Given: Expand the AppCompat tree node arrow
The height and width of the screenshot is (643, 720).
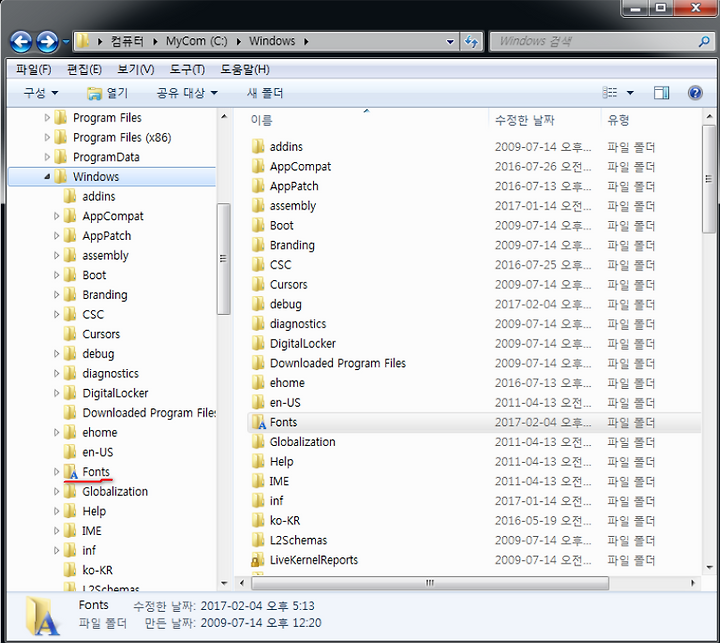Looking at the screenshot, I should 56,216.
